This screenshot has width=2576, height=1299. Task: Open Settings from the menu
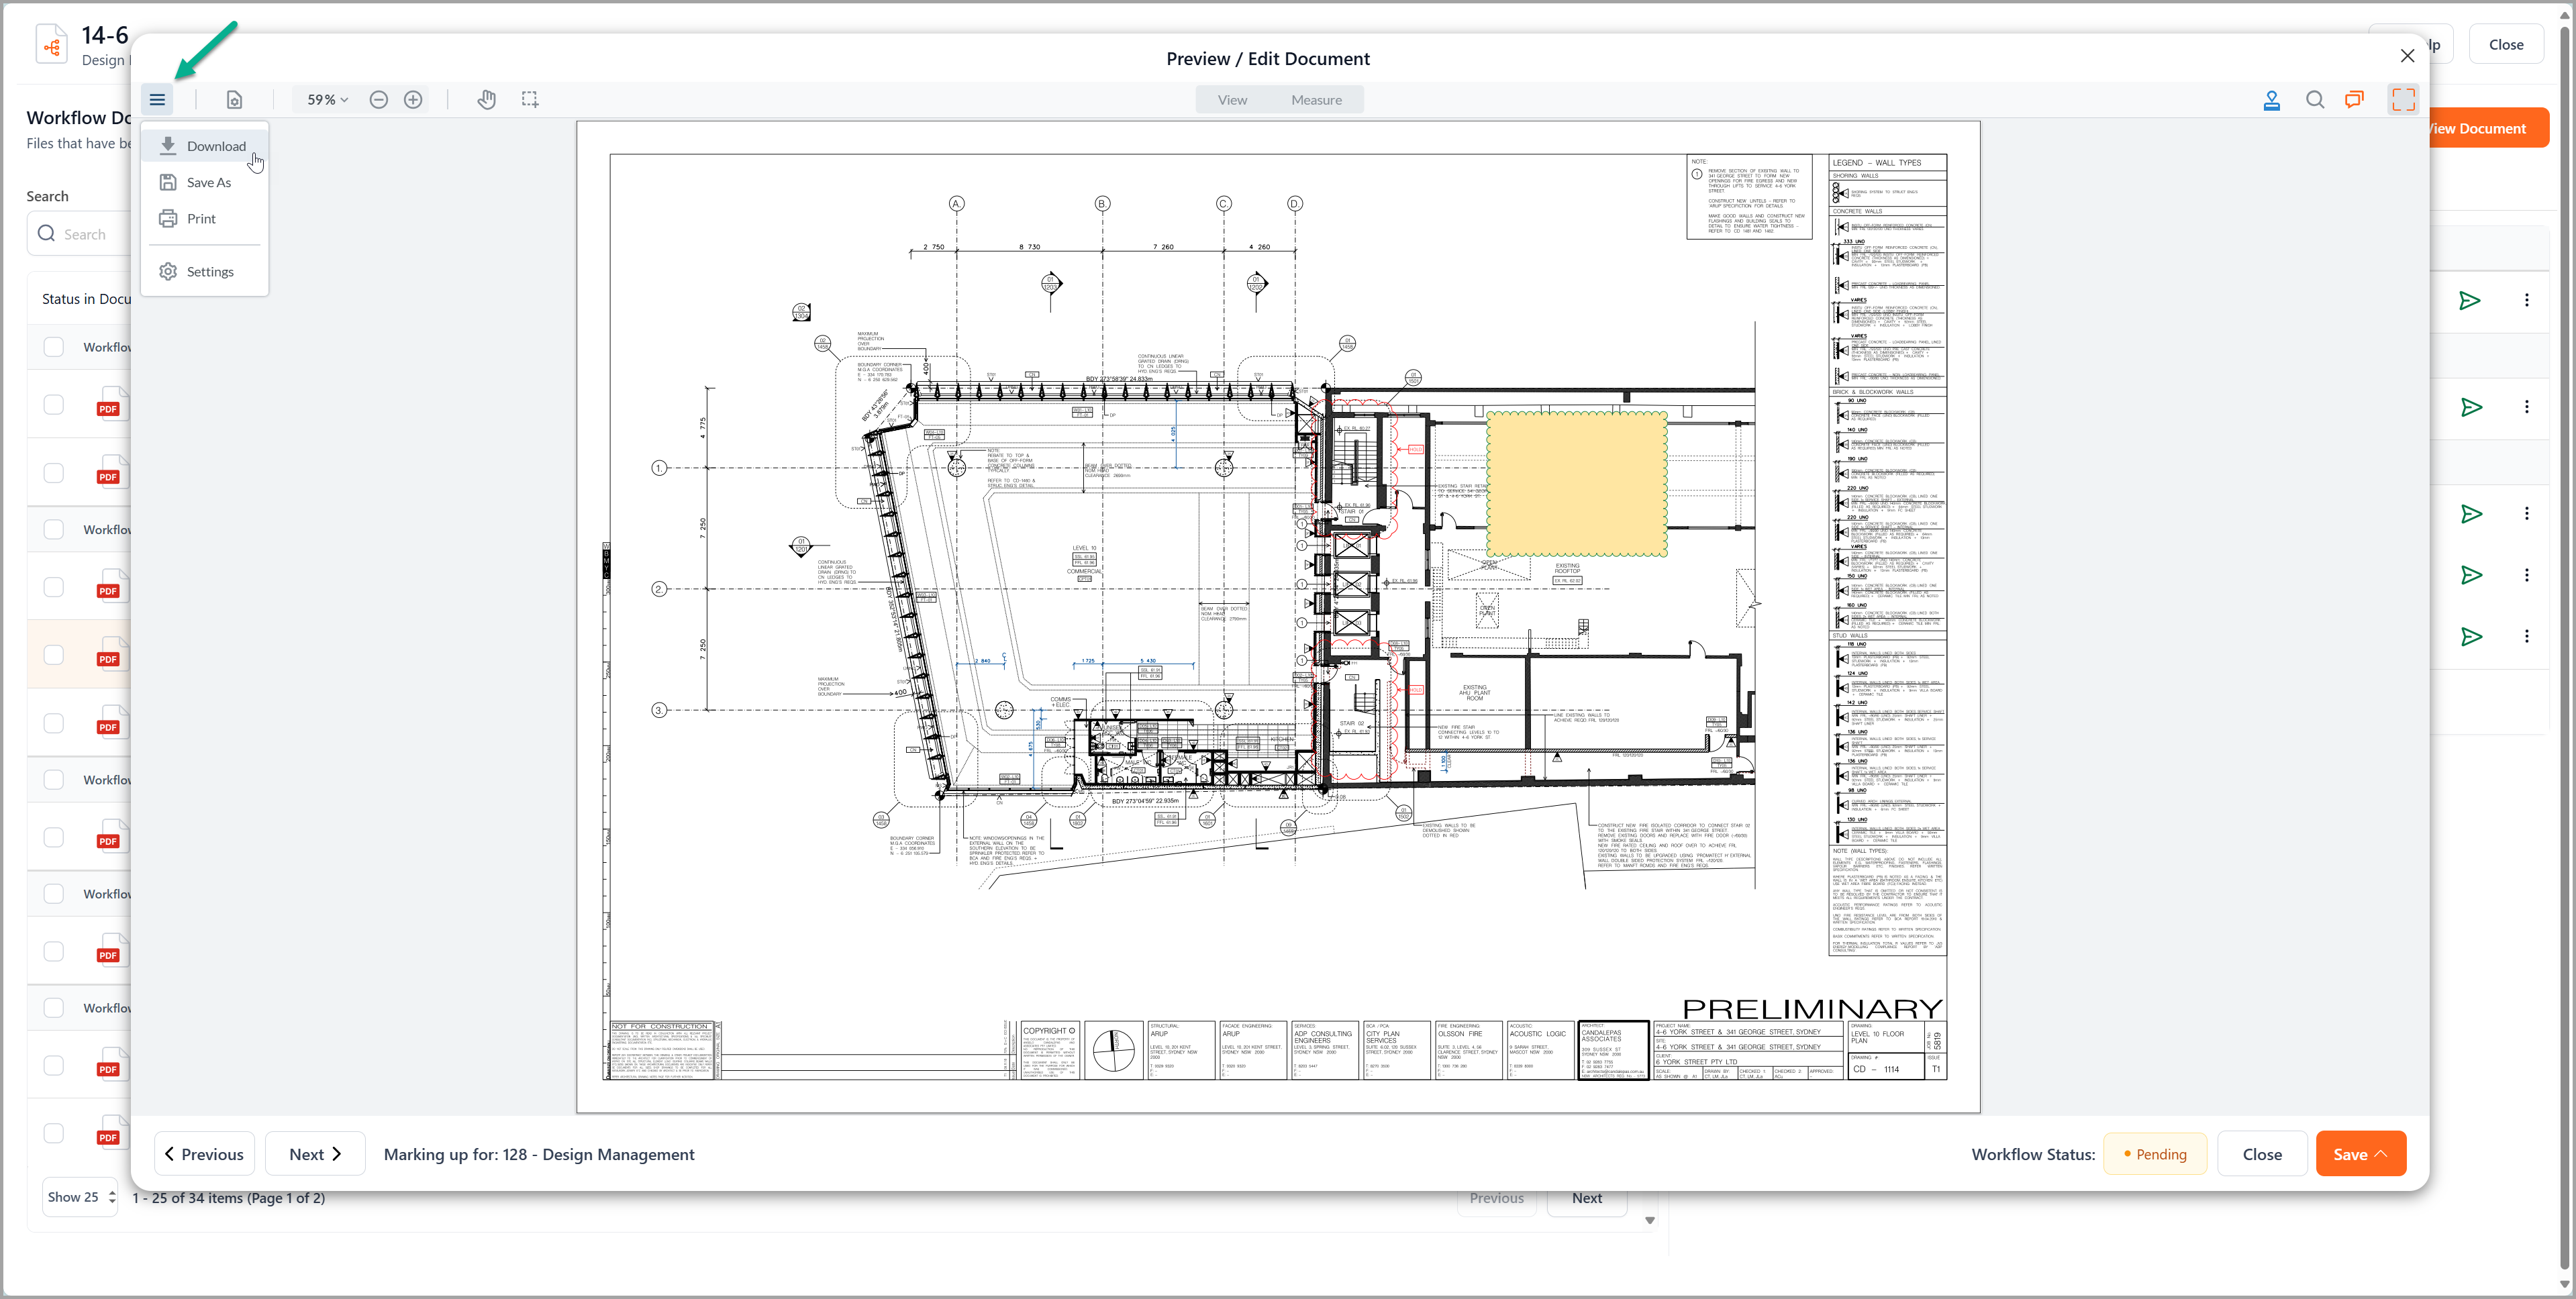tap(205, 272)
